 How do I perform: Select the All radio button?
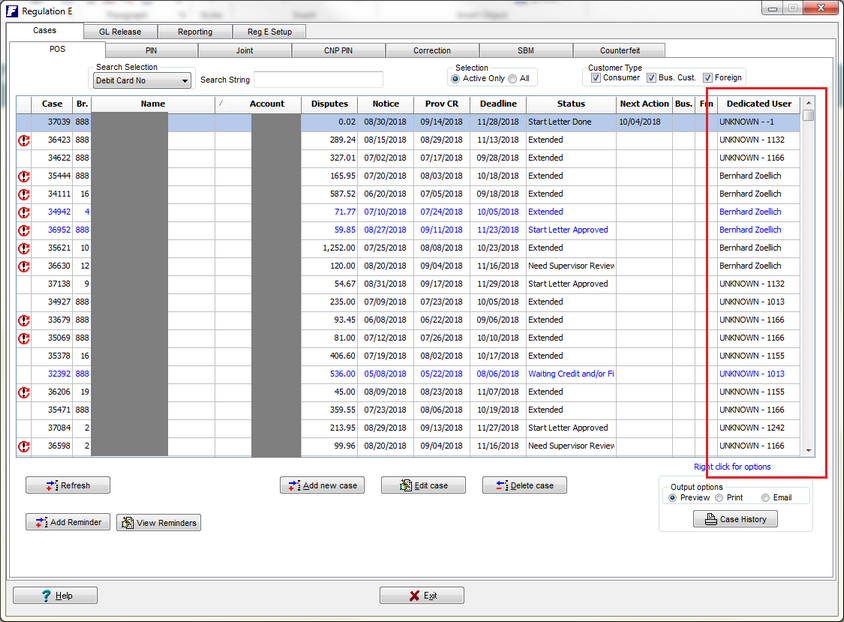(513, 78)
